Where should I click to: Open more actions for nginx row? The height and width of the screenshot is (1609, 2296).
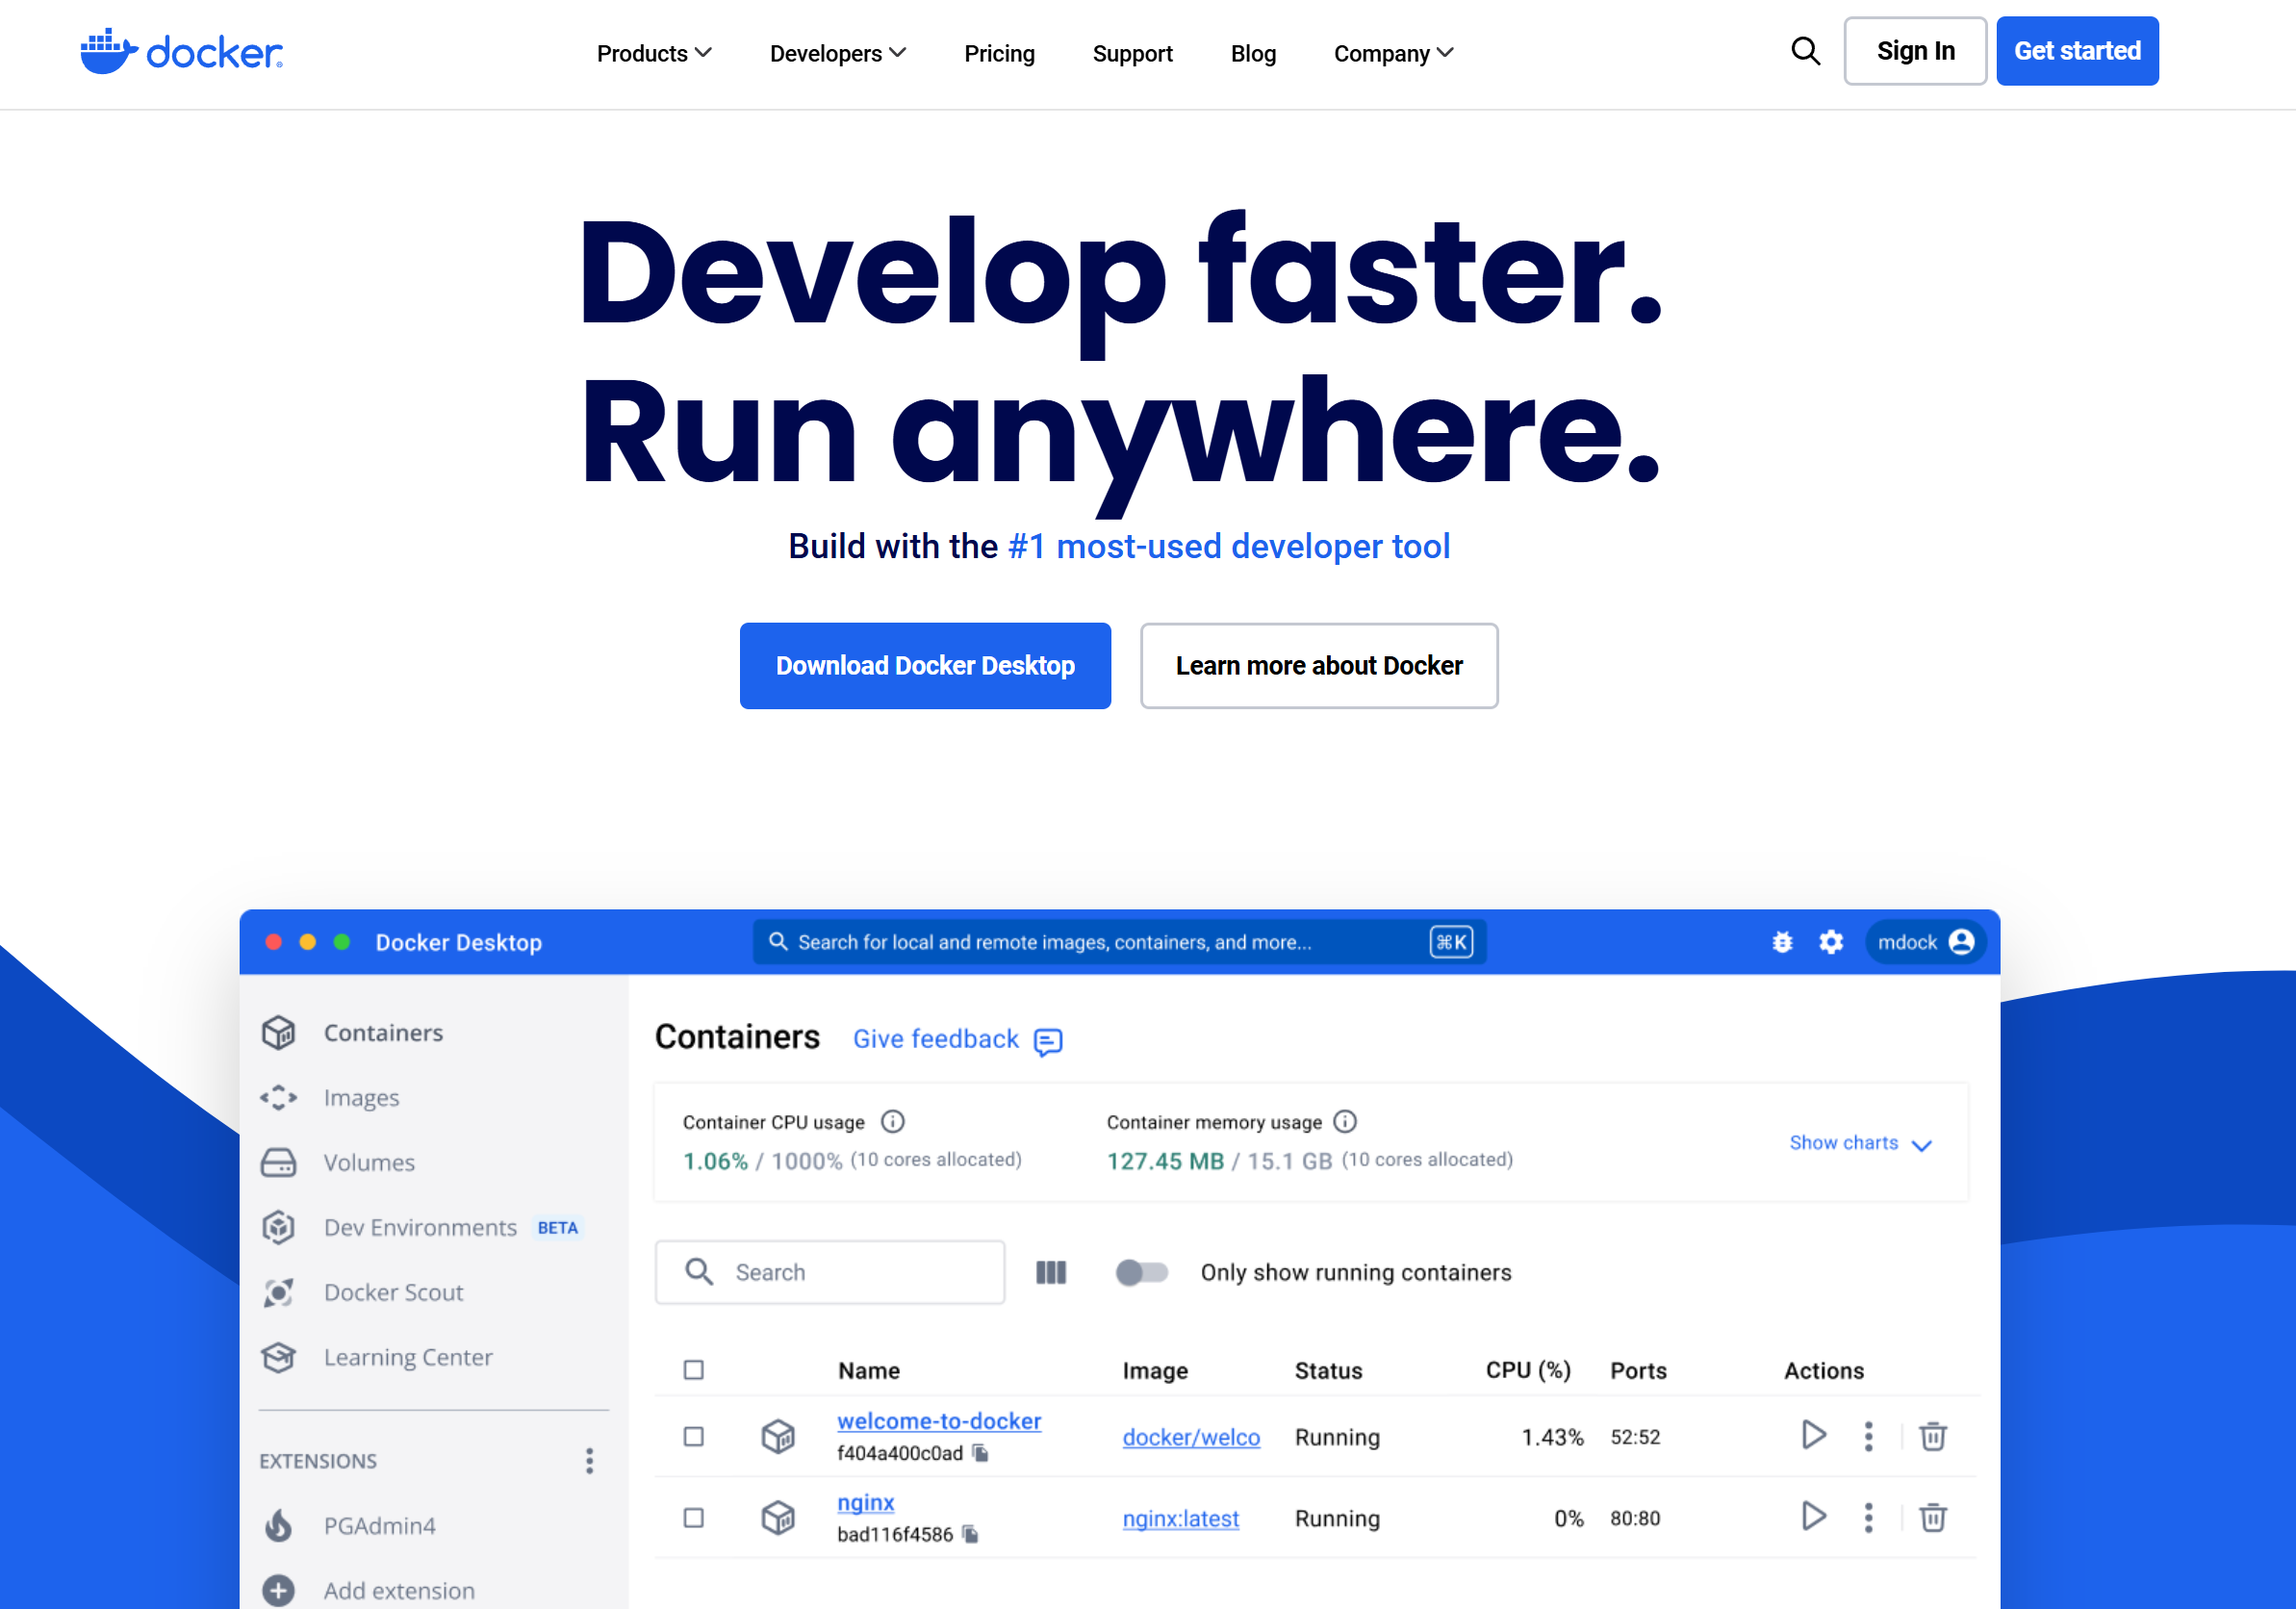[1868, 1517]
